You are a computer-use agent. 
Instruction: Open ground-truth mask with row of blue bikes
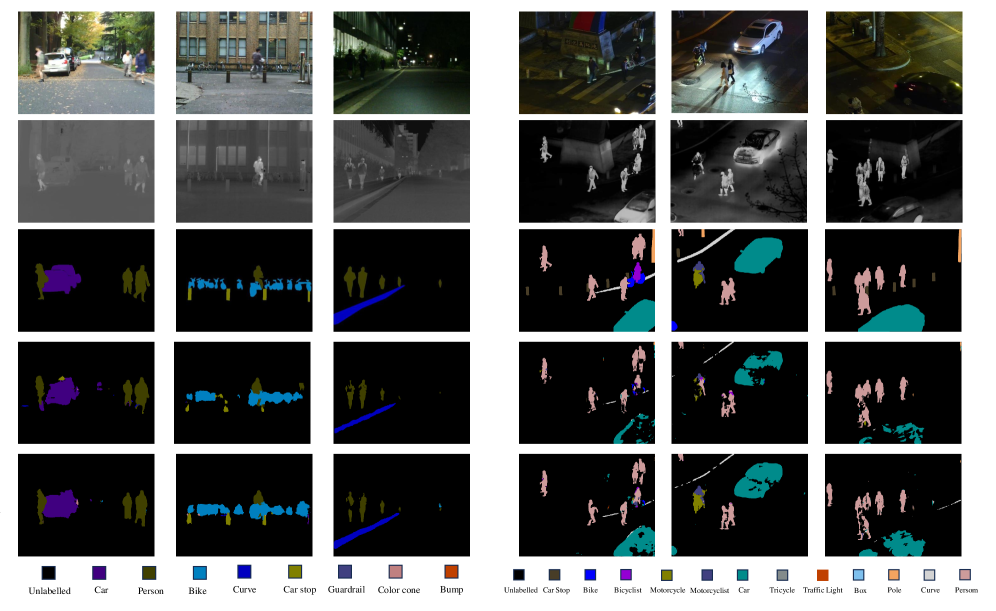point(244,280)
